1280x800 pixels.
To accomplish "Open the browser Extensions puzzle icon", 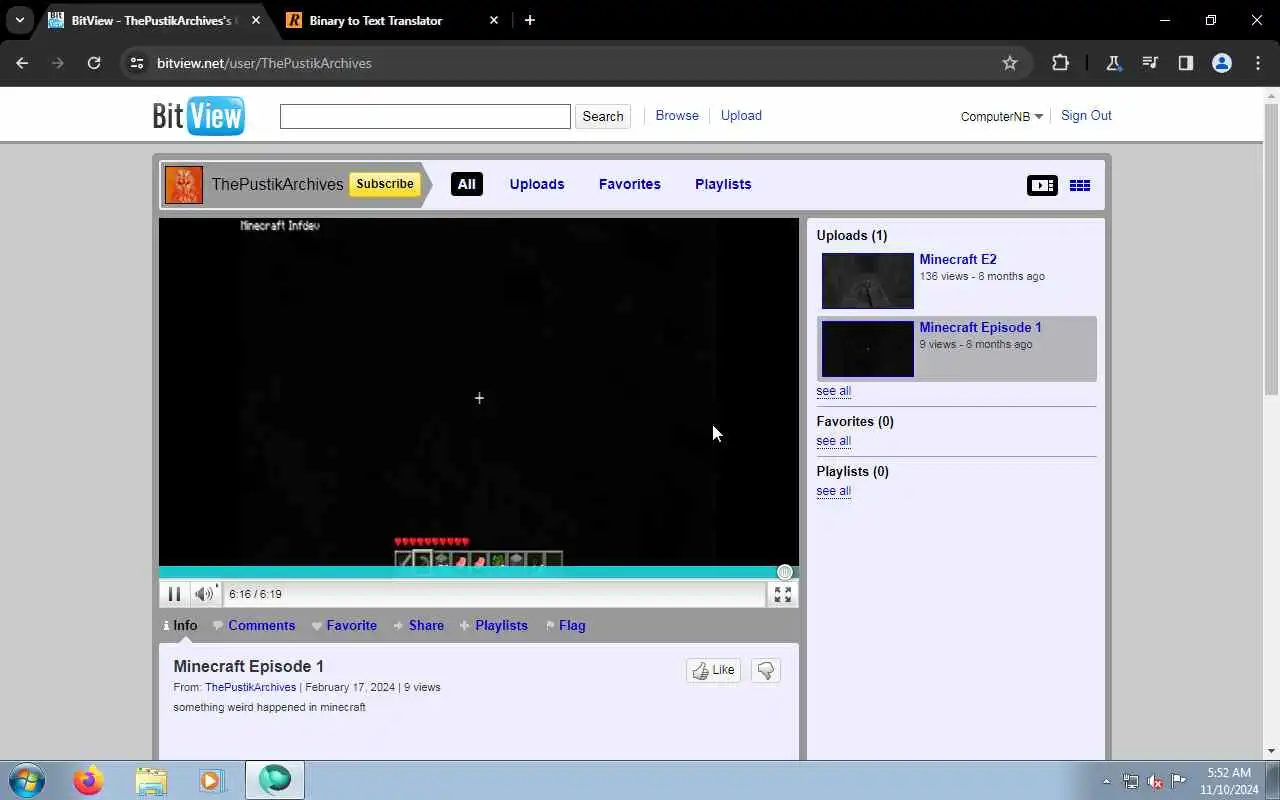I will coord(1061,63).
